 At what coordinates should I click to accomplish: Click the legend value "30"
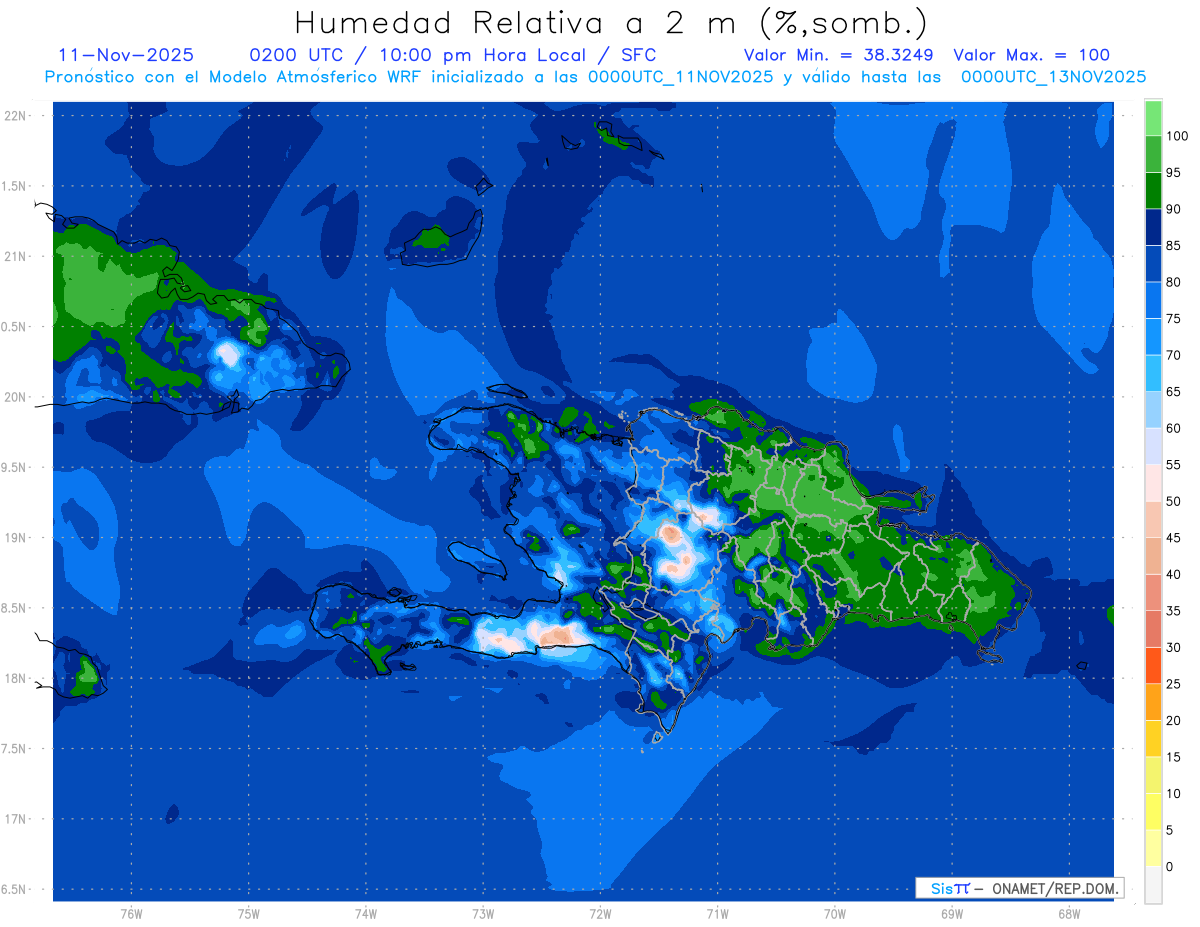pyautogui.click(x=1174, y=648)
